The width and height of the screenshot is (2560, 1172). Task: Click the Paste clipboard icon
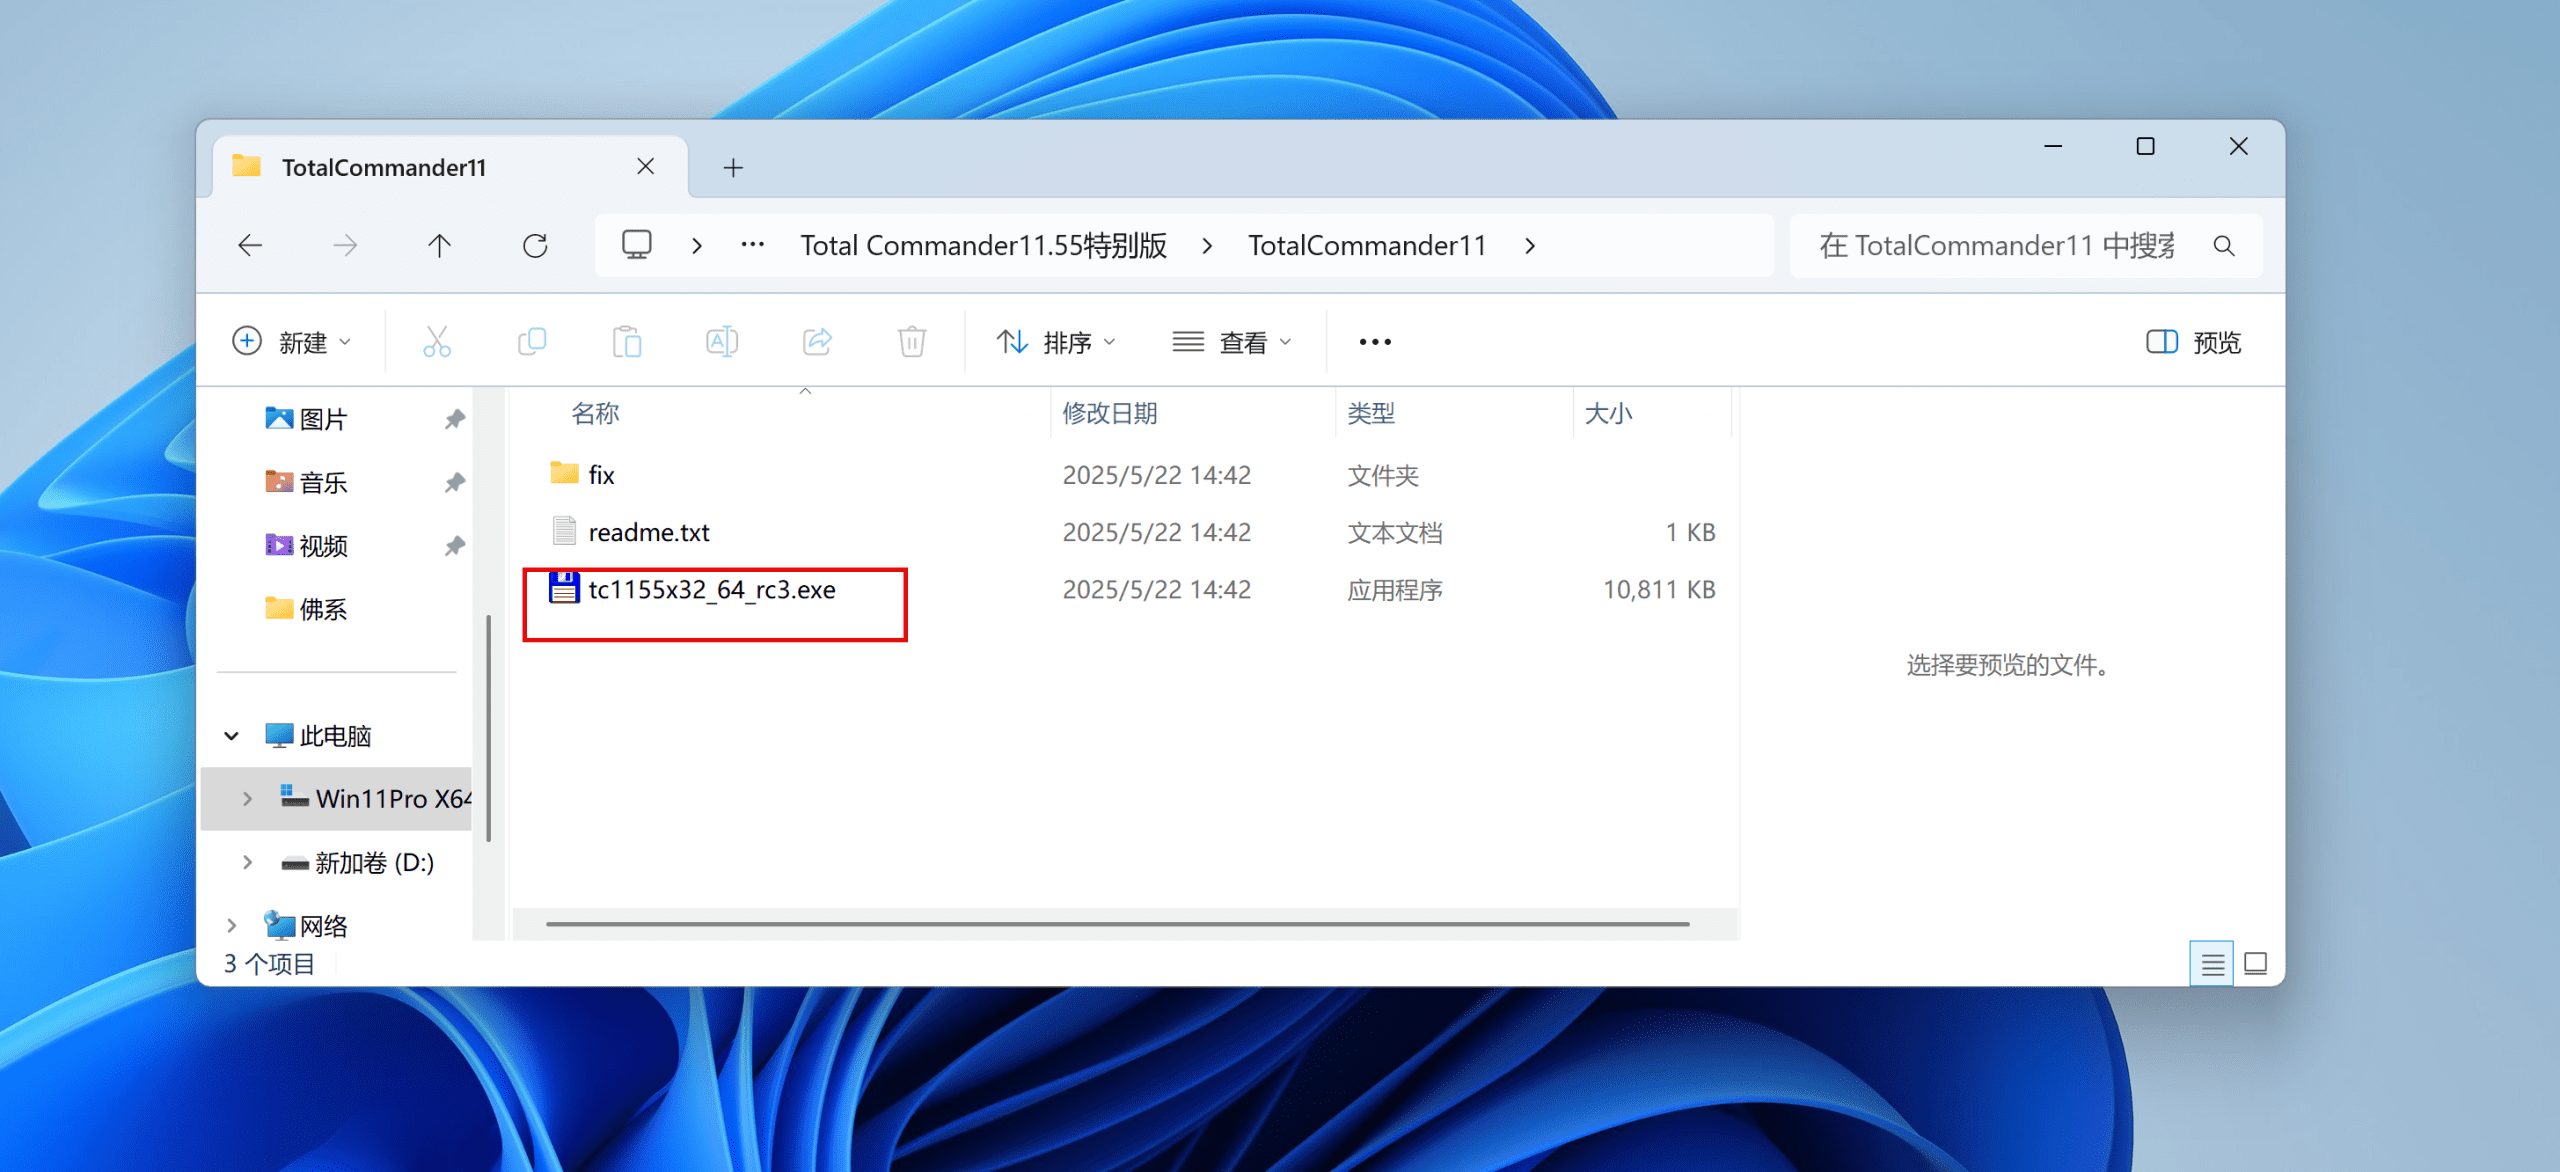(627, 342)
